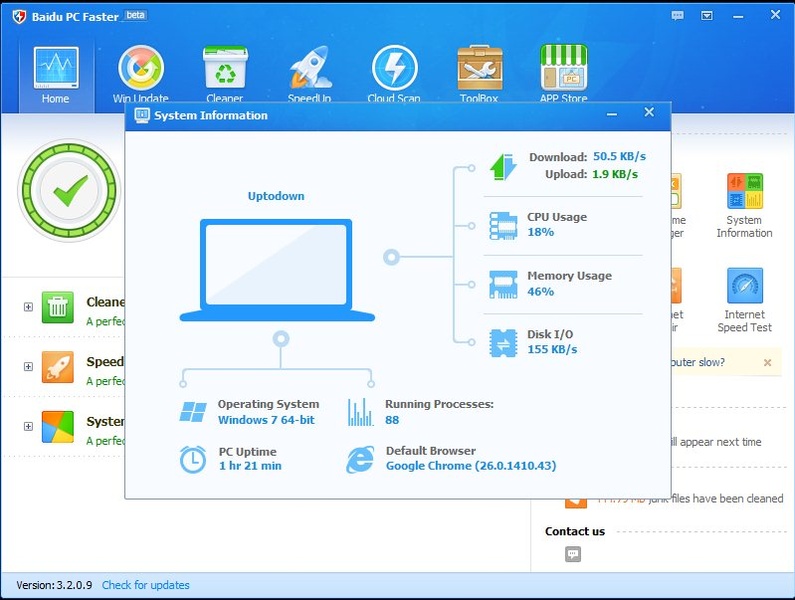Open the Win Update section
This screenshot has width=795, height=600.
pos(141,72)
